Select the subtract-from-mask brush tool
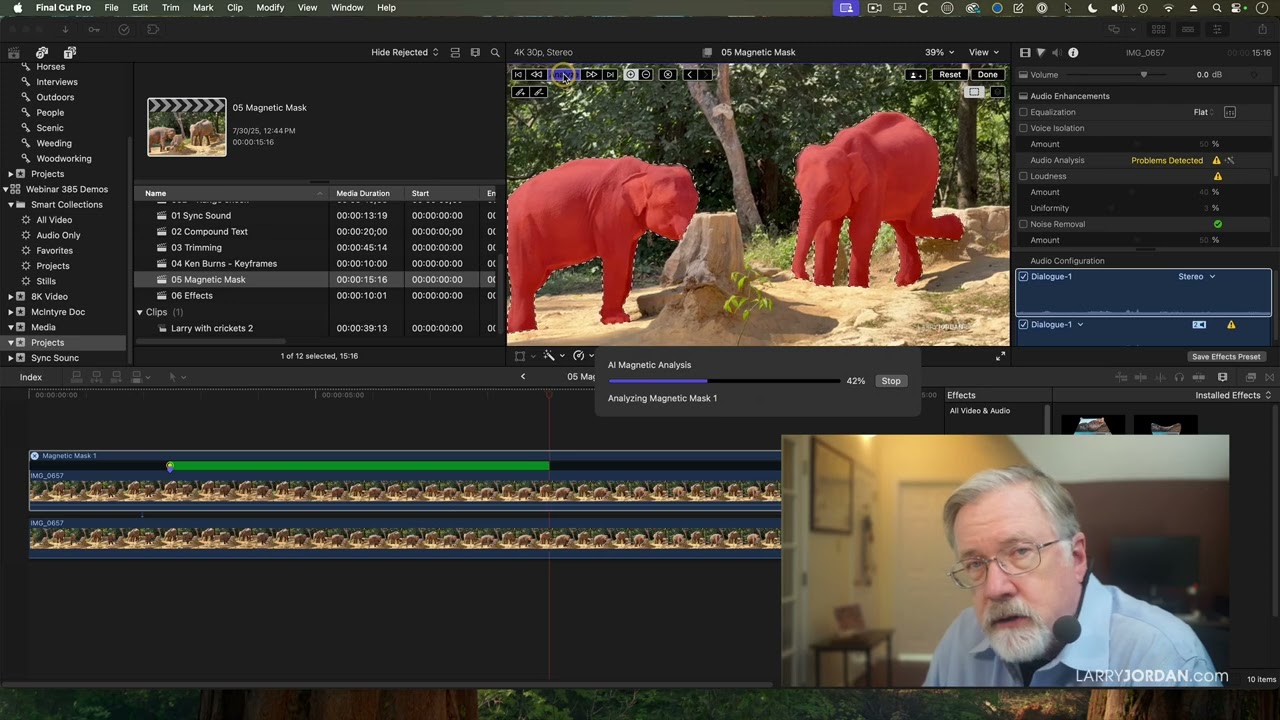 click(538, 92)
